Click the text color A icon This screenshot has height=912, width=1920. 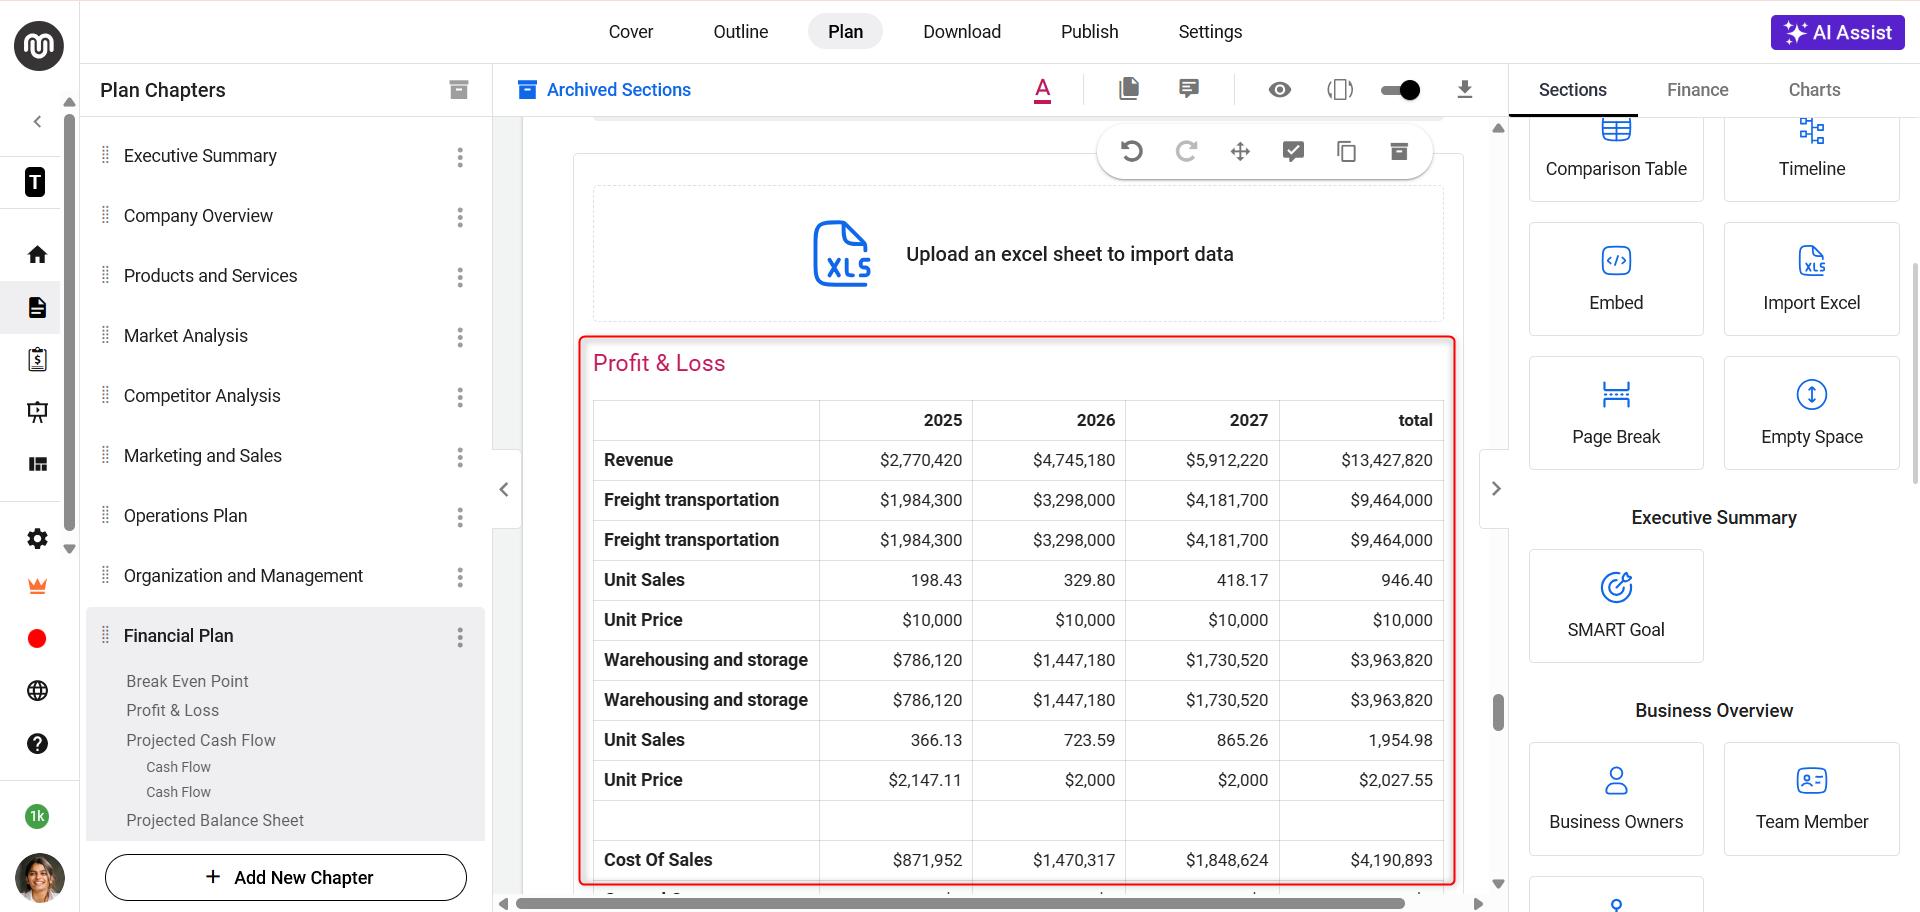[x=1042, y=90]
